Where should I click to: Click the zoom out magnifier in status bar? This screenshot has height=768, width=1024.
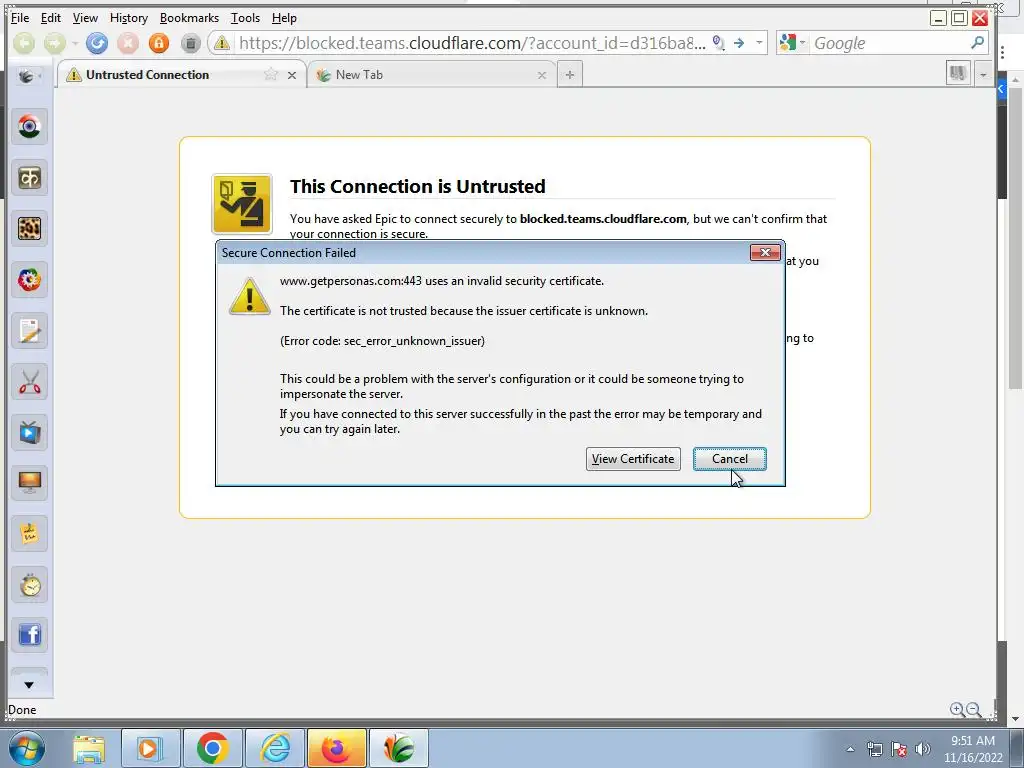(x=973, y=710)
